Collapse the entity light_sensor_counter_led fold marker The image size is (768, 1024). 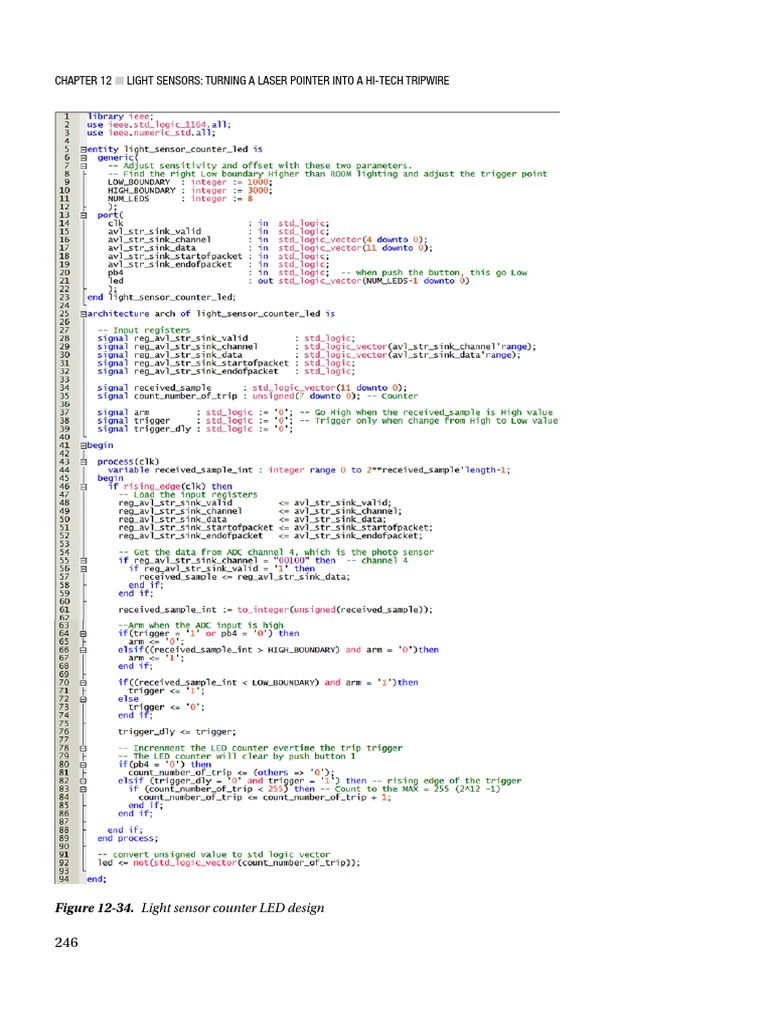pos(83,149)
